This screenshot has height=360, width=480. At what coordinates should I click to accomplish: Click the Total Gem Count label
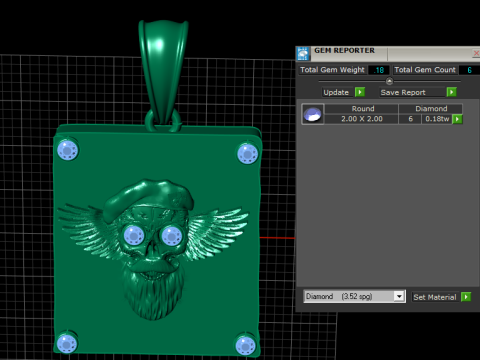[425, 70]
